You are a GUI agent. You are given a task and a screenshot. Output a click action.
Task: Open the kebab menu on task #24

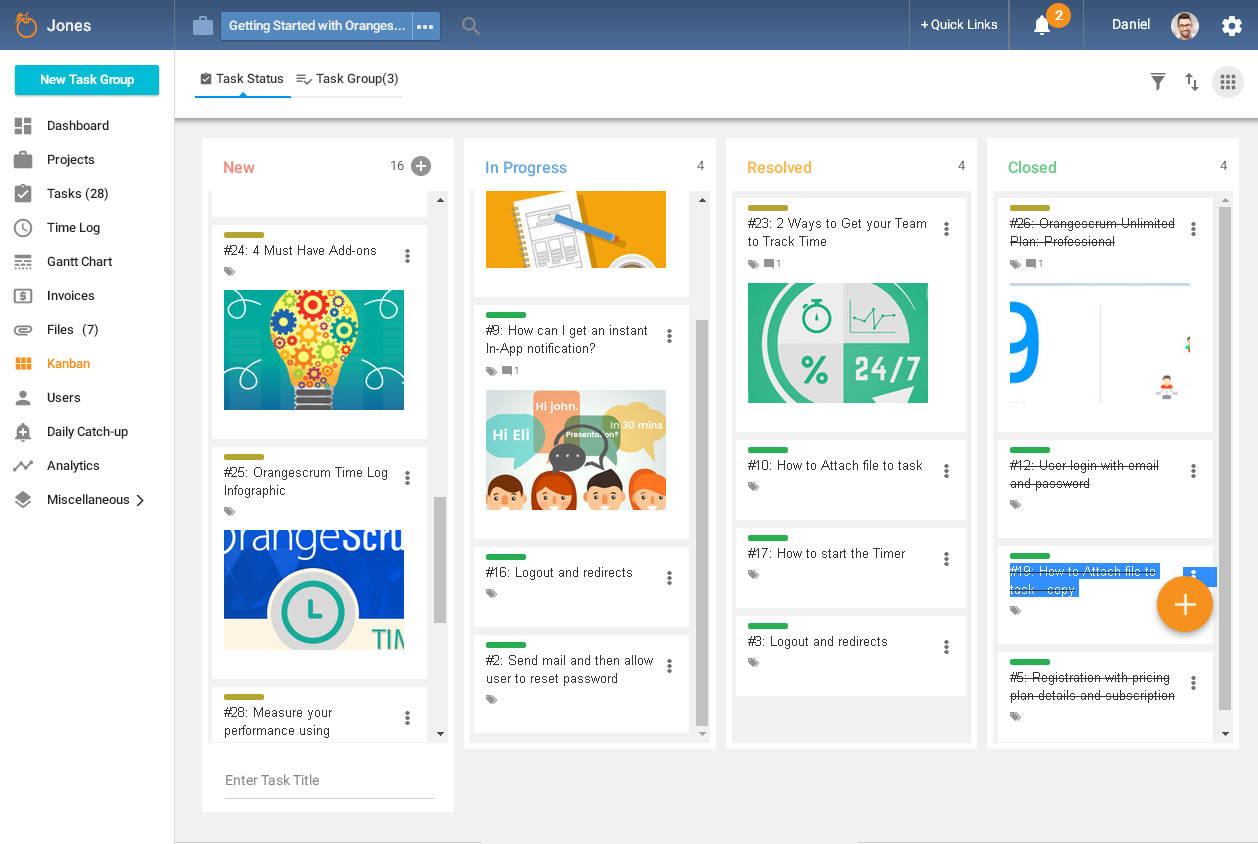407,256
